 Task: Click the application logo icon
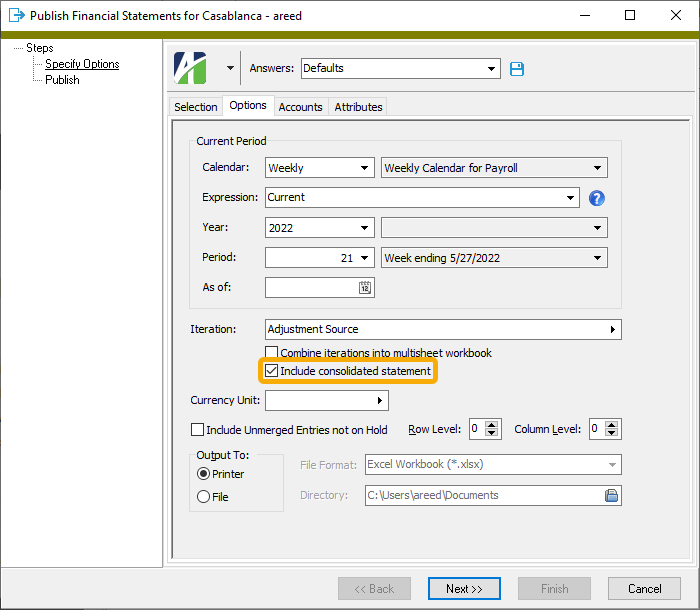[190, 68]
